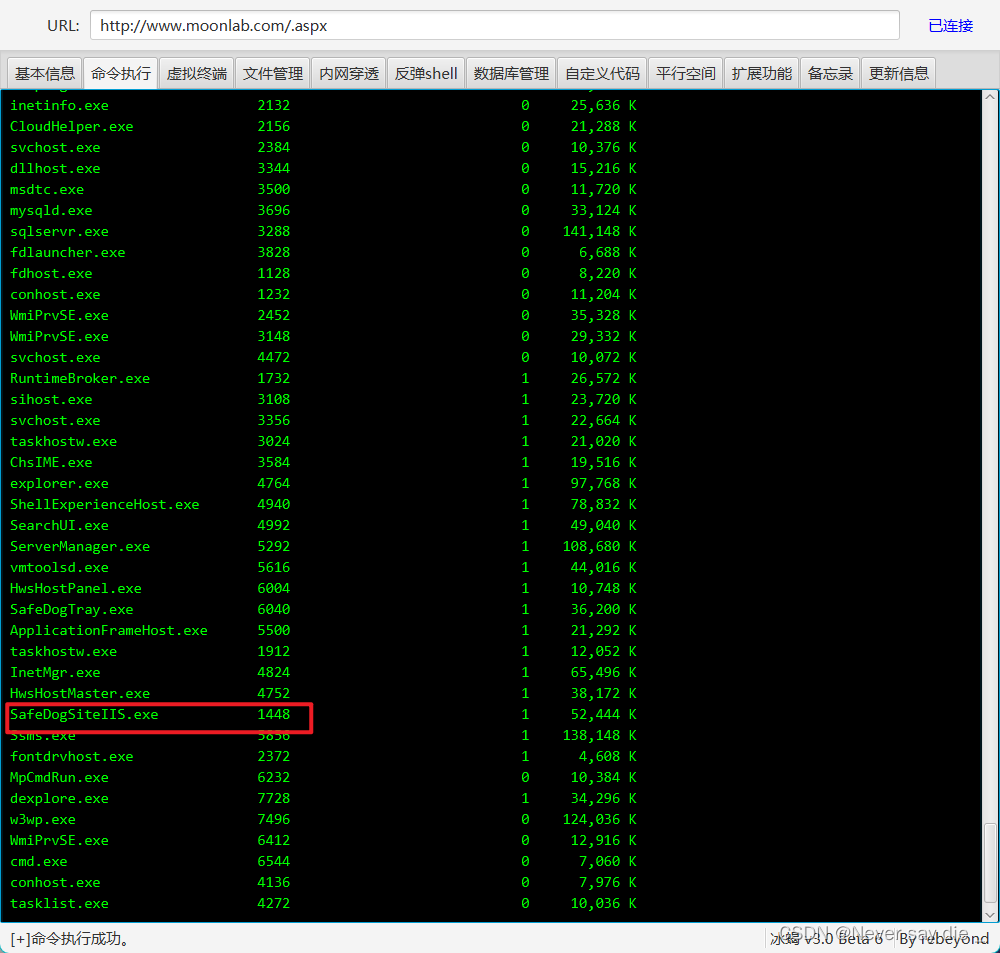
Task: Click MpCmdRun.exe process name
Action: click(59, 778)
